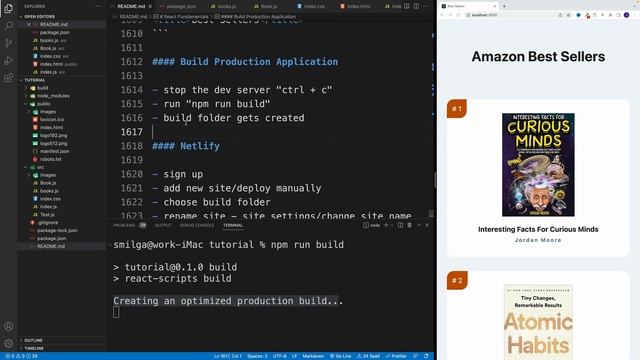Open Source Control view in activity bar
640x360 pixels.
(8, 43)
